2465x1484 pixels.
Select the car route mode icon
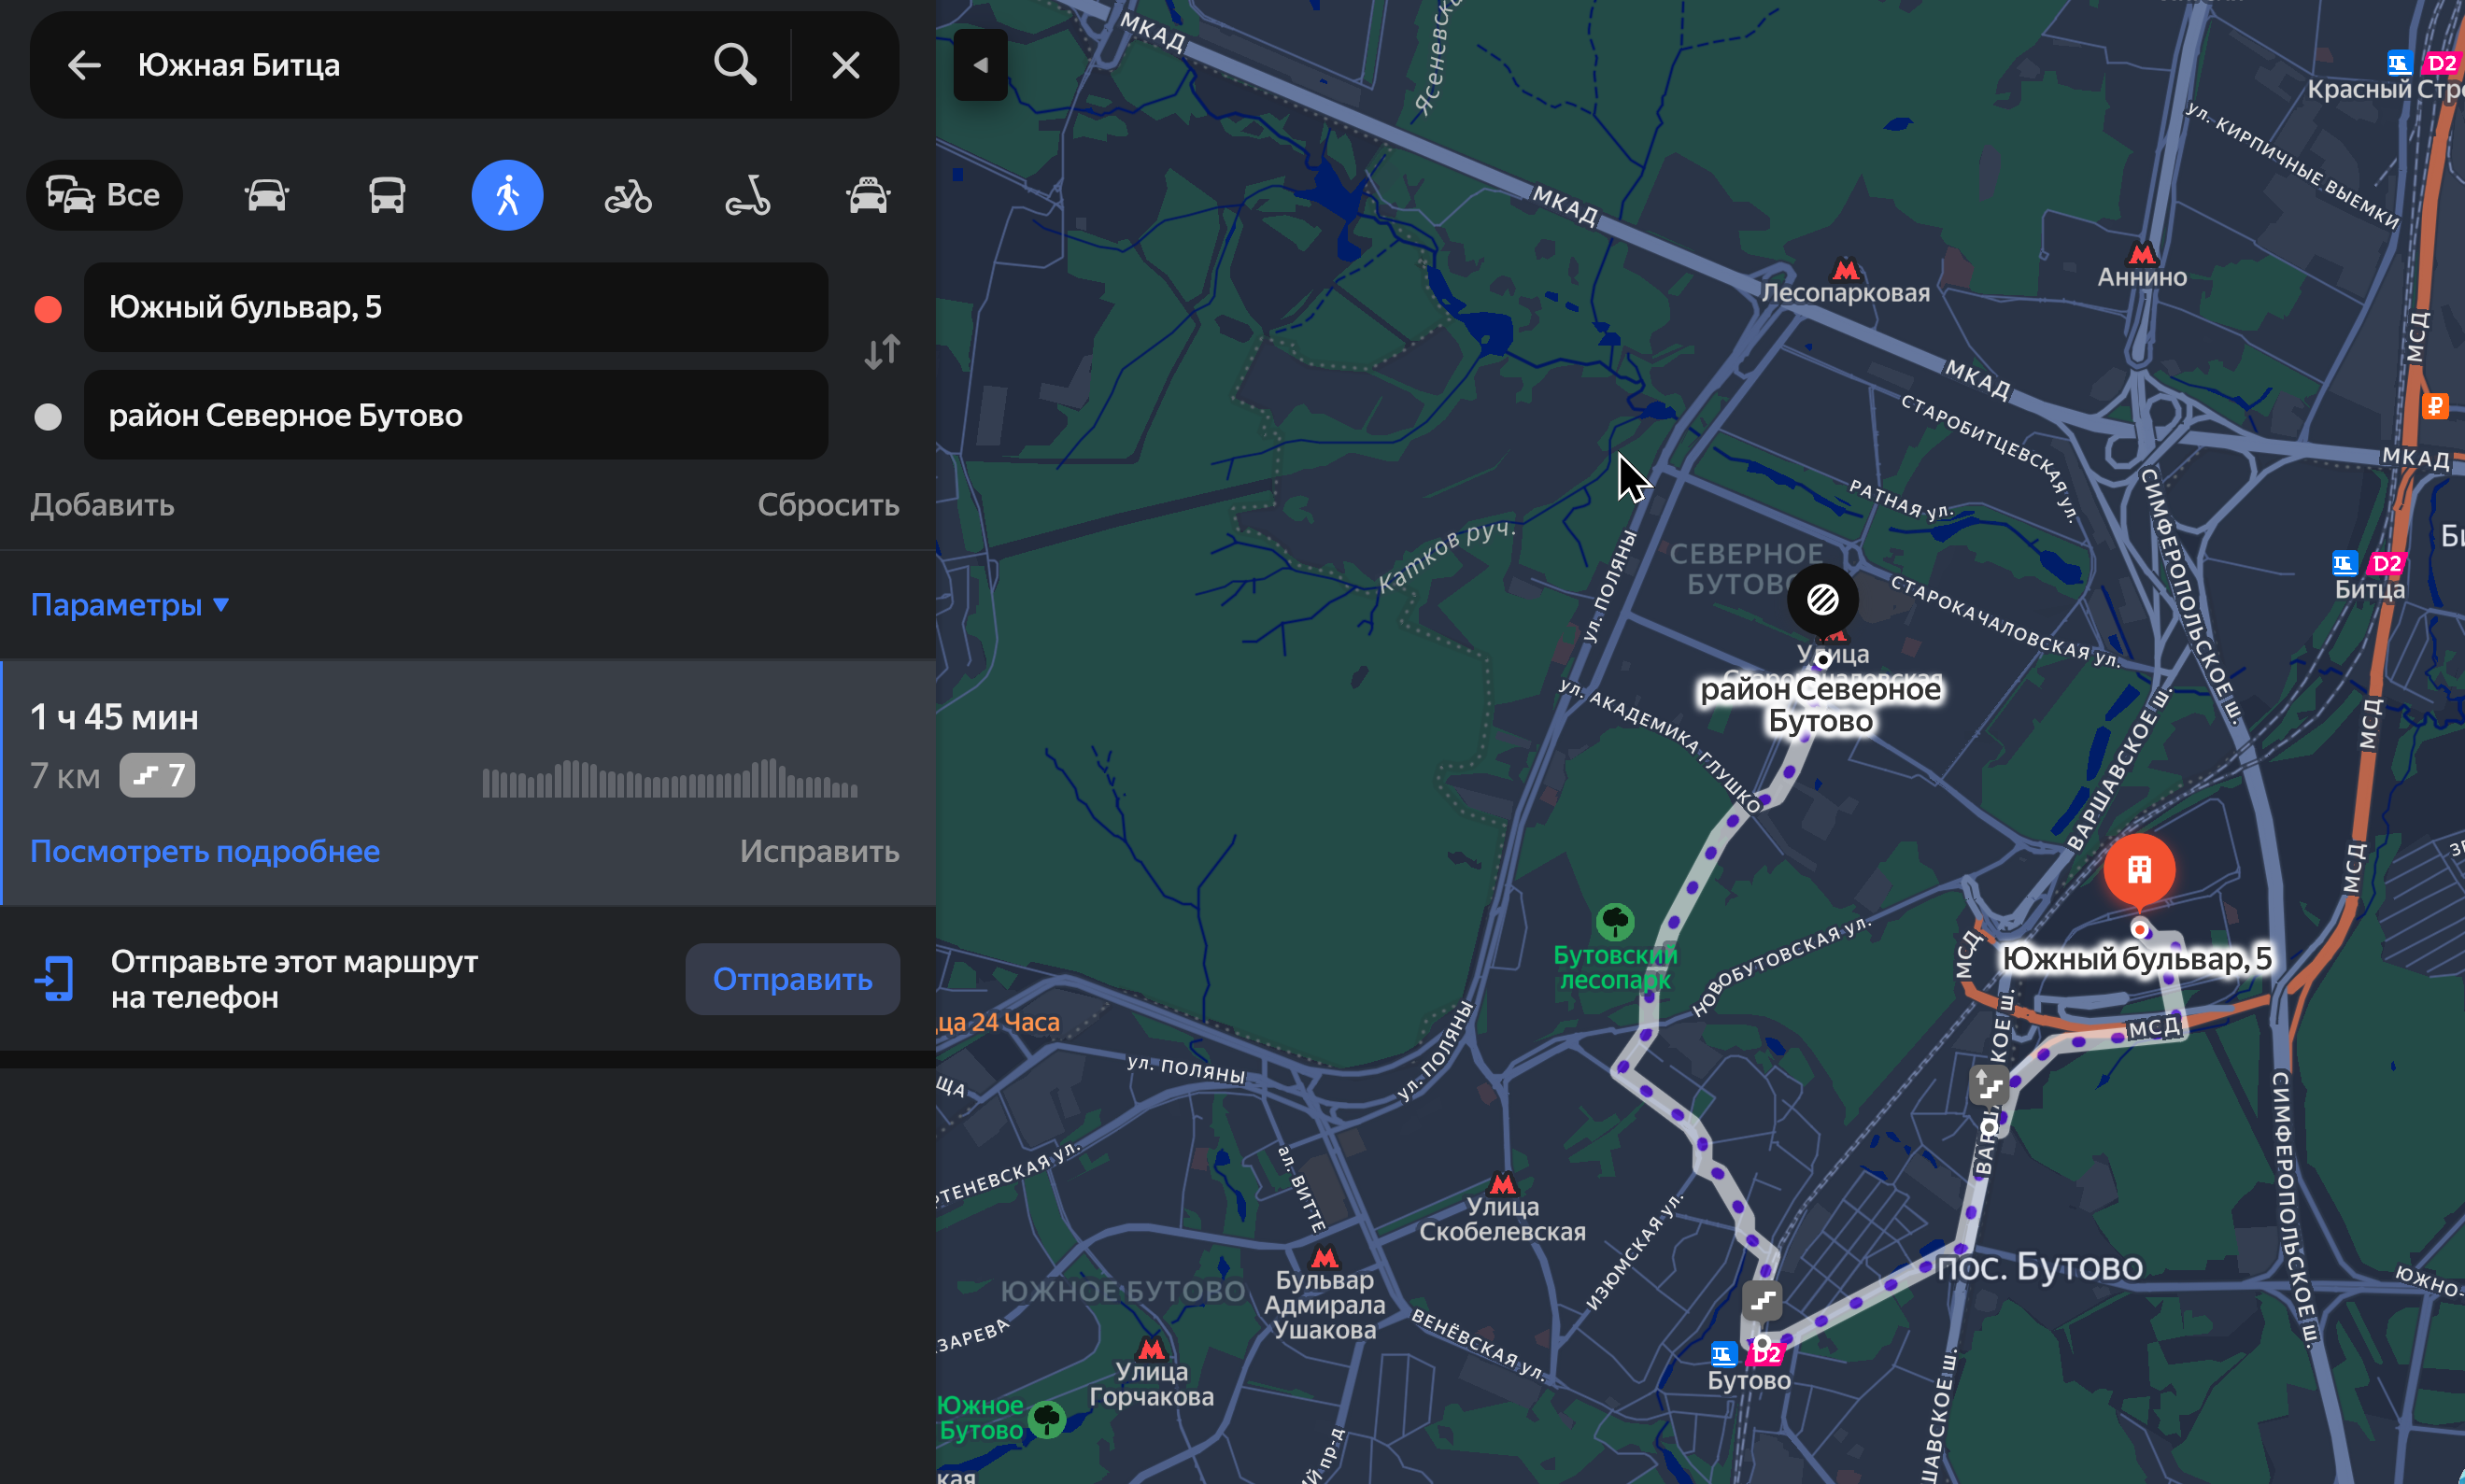click(266, 195)
